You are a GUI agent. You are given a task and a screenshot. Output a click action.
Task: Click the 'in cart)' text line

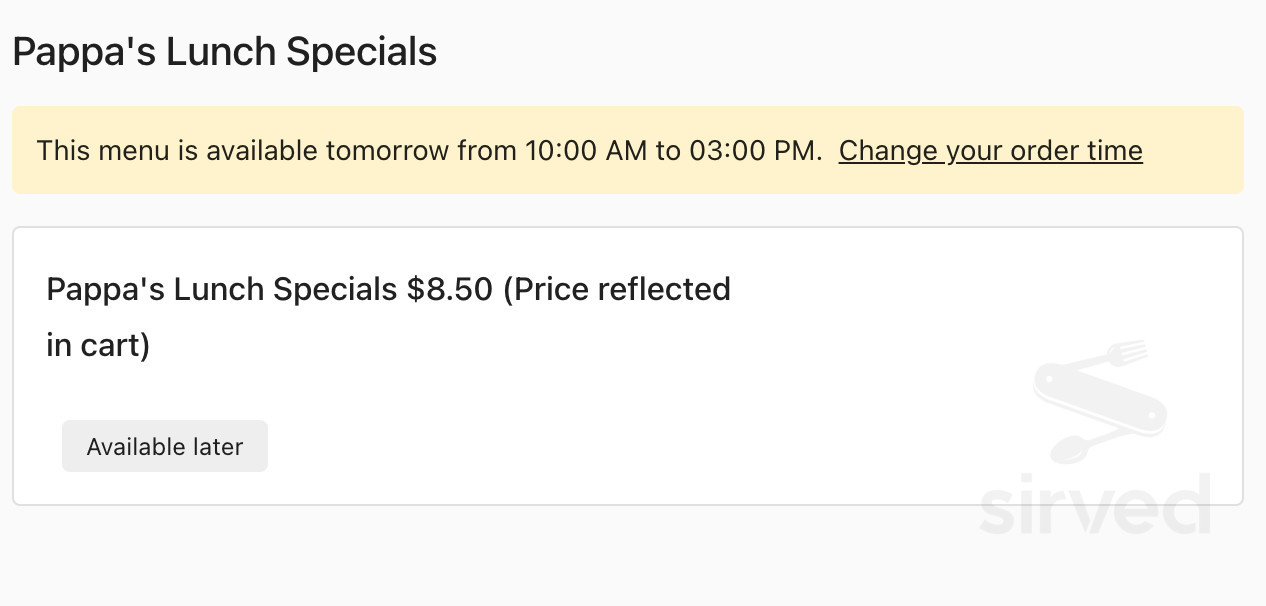(x=98, y=346)
